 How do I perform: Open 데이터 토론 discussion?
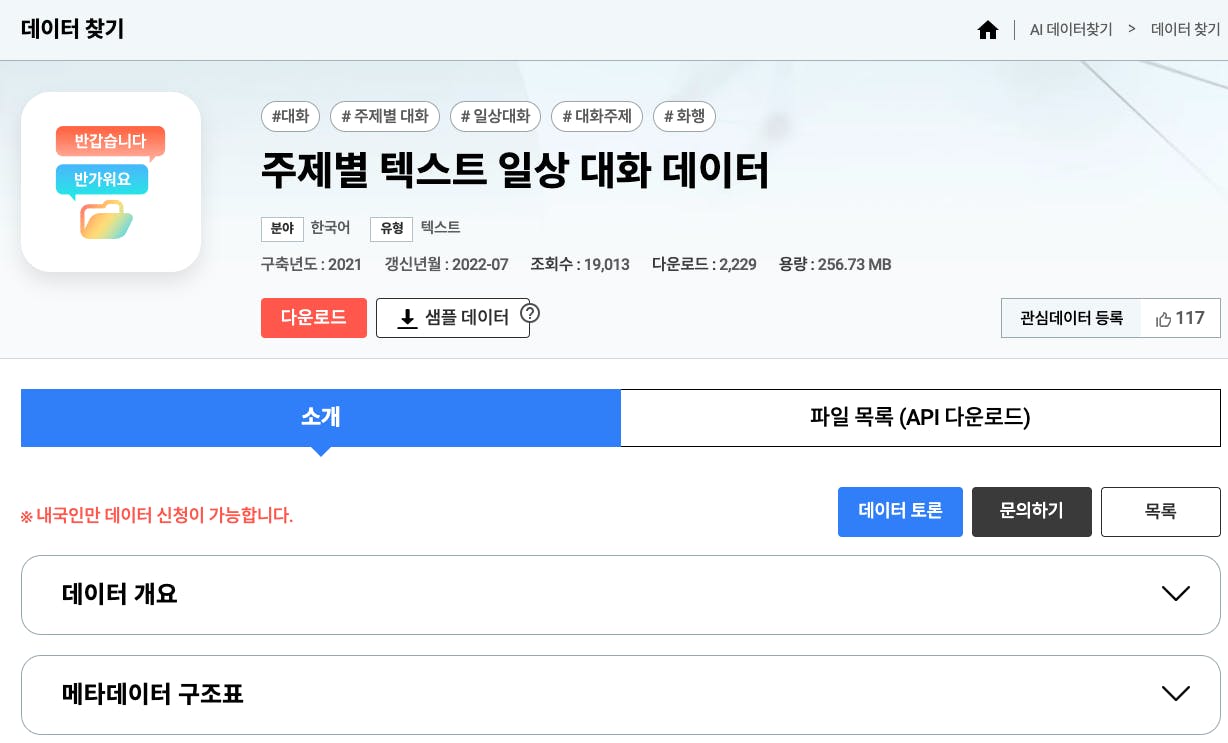coord(900,512)
